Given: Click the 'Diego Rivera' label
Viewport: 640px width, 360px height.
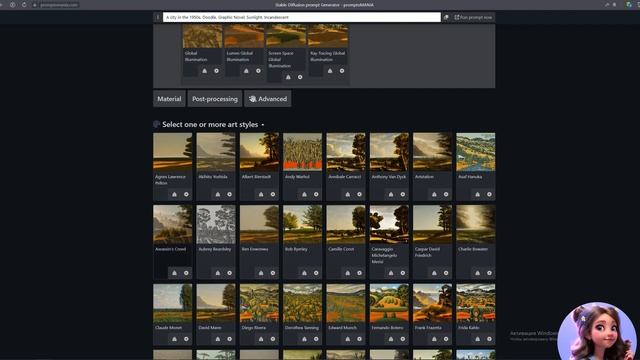Looking at the screenshot, I should pos(253,327).
